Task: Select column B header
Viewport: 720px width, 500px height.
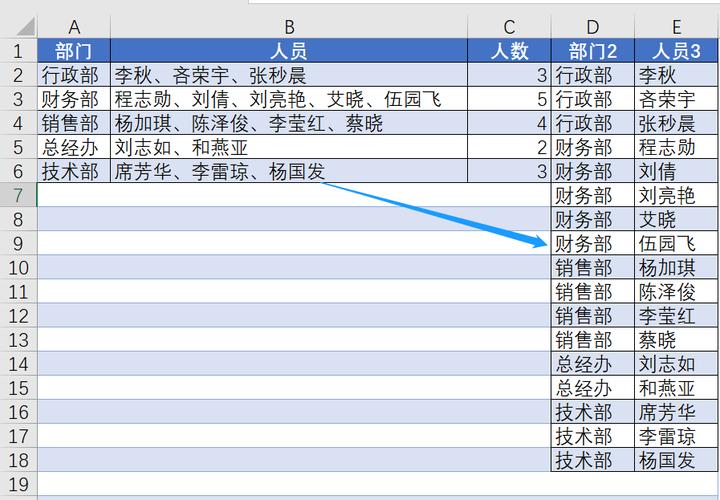Action: coord(289,27)
